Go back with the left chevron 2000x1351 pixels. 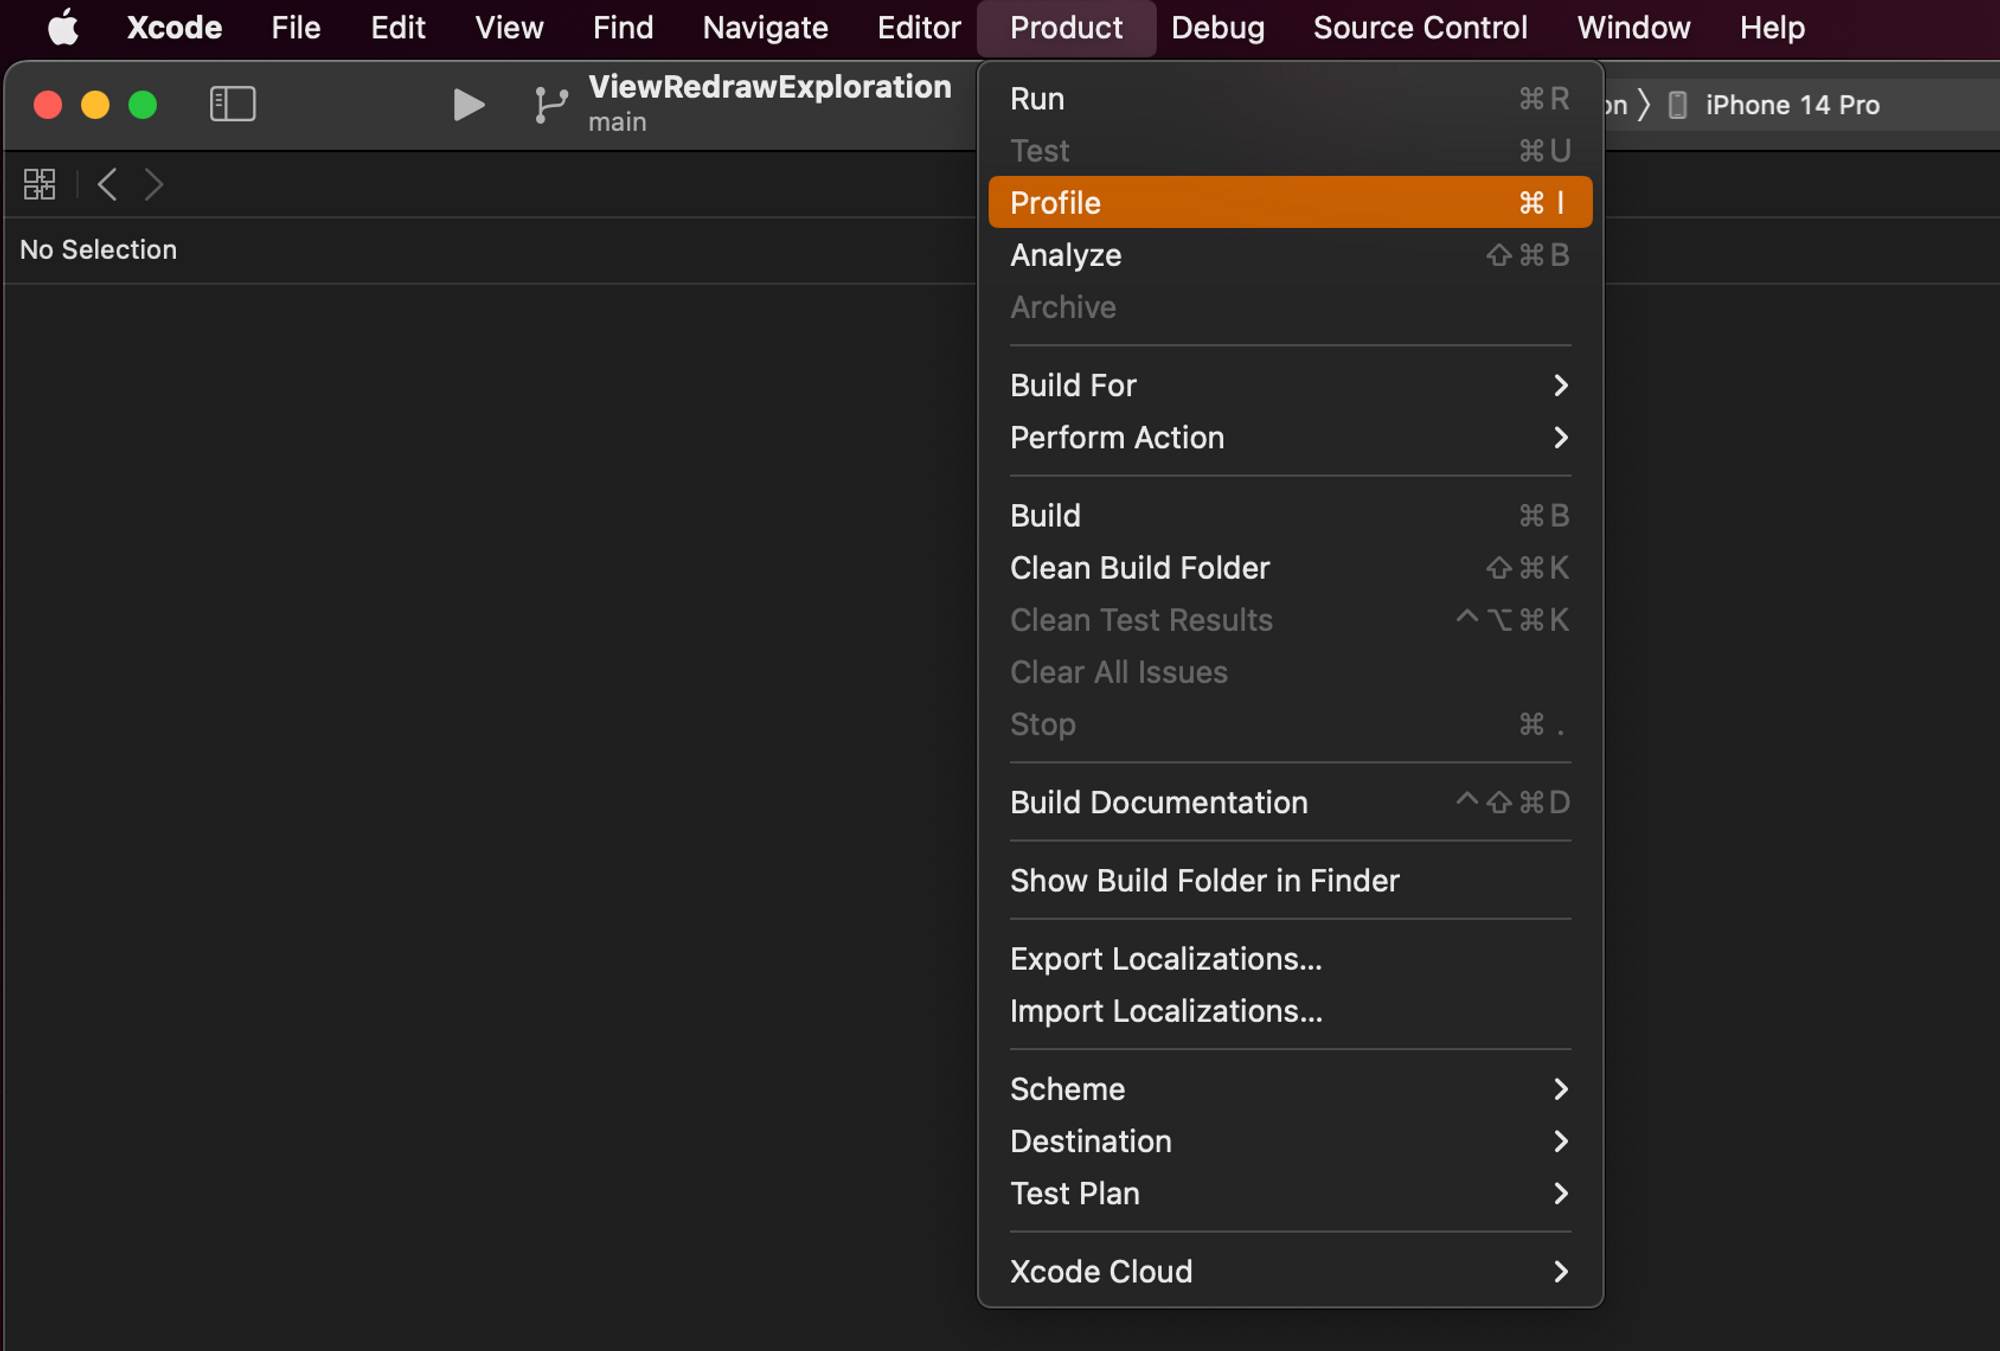(x=108, y=184)
